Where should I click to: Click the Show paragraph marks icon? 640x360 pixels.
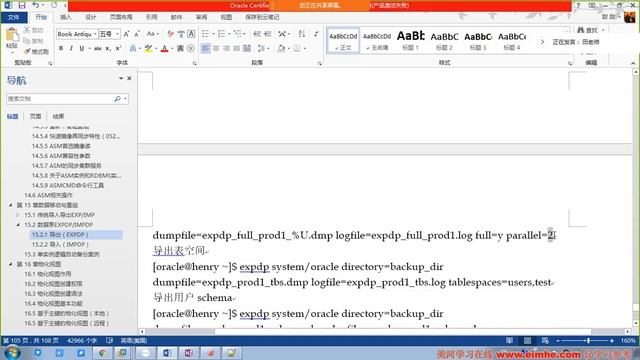pos(316,34)
